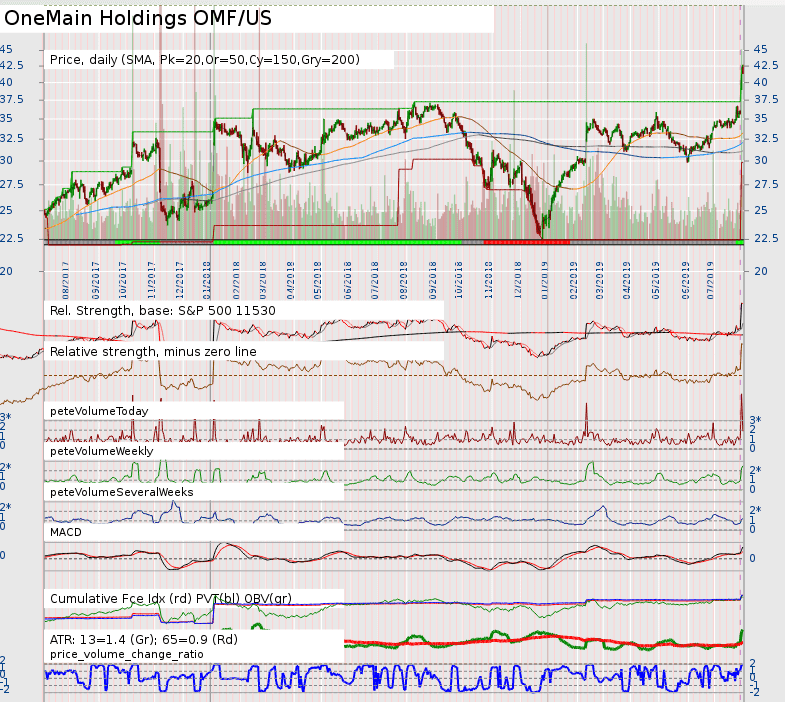The width and height of the screenshot is (785, 702).
Task: Click the MACD panel label
Action: pos(66,532)
